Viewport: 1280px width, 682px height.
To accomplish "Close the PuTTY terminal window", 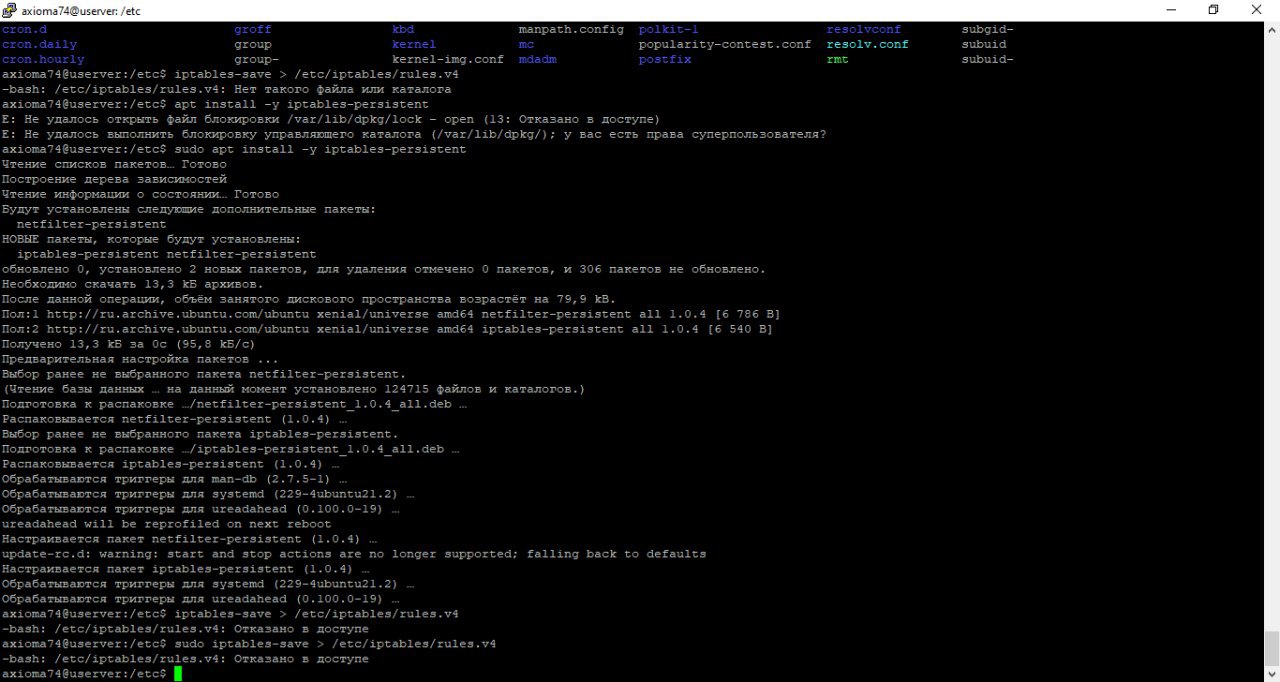I will point(1257,9).
